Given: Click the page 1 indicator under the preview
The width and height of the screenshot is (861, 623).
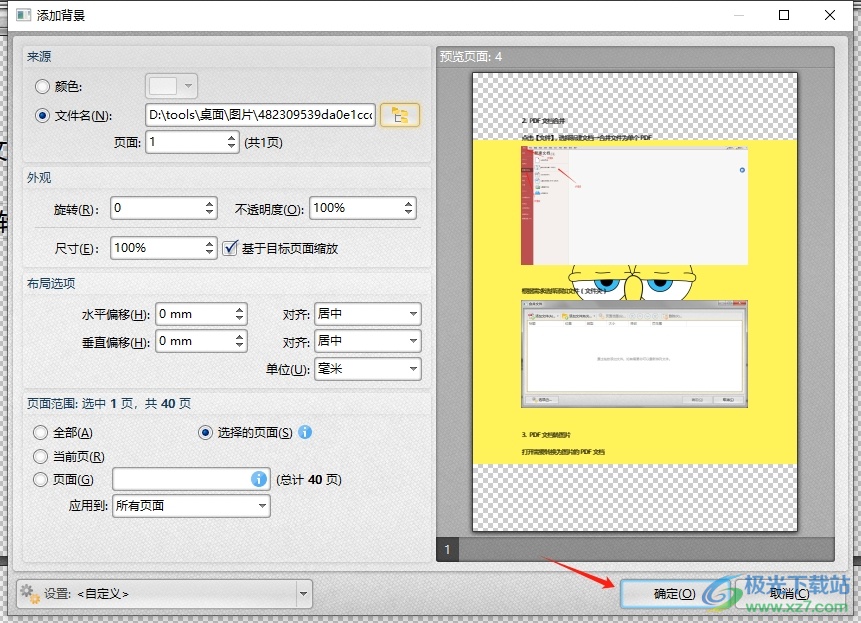Looking at the screenshot, I should point(448,549).
